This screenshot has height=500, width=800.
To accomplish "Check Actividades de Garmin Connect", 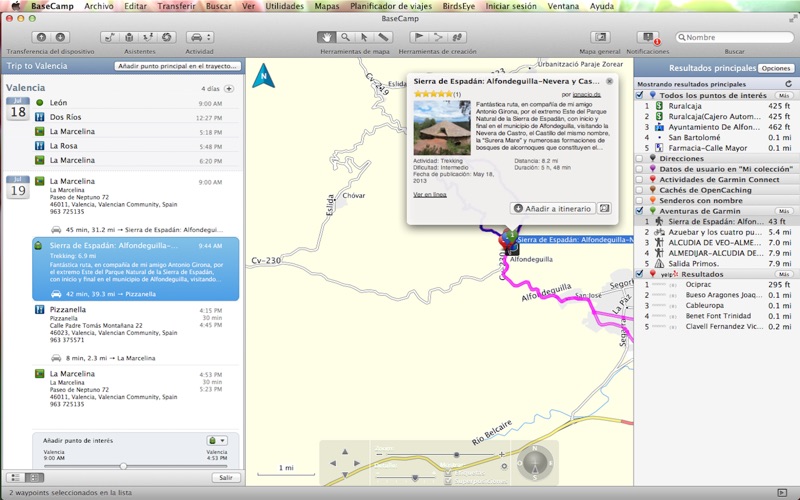I will coord(639,180).
